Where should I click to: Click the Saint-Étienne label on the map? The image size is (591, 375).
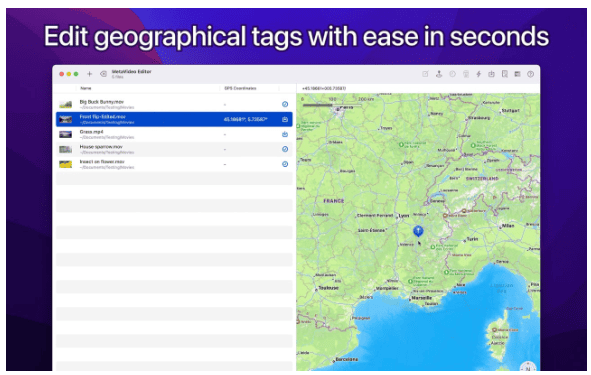coord(371,230)
